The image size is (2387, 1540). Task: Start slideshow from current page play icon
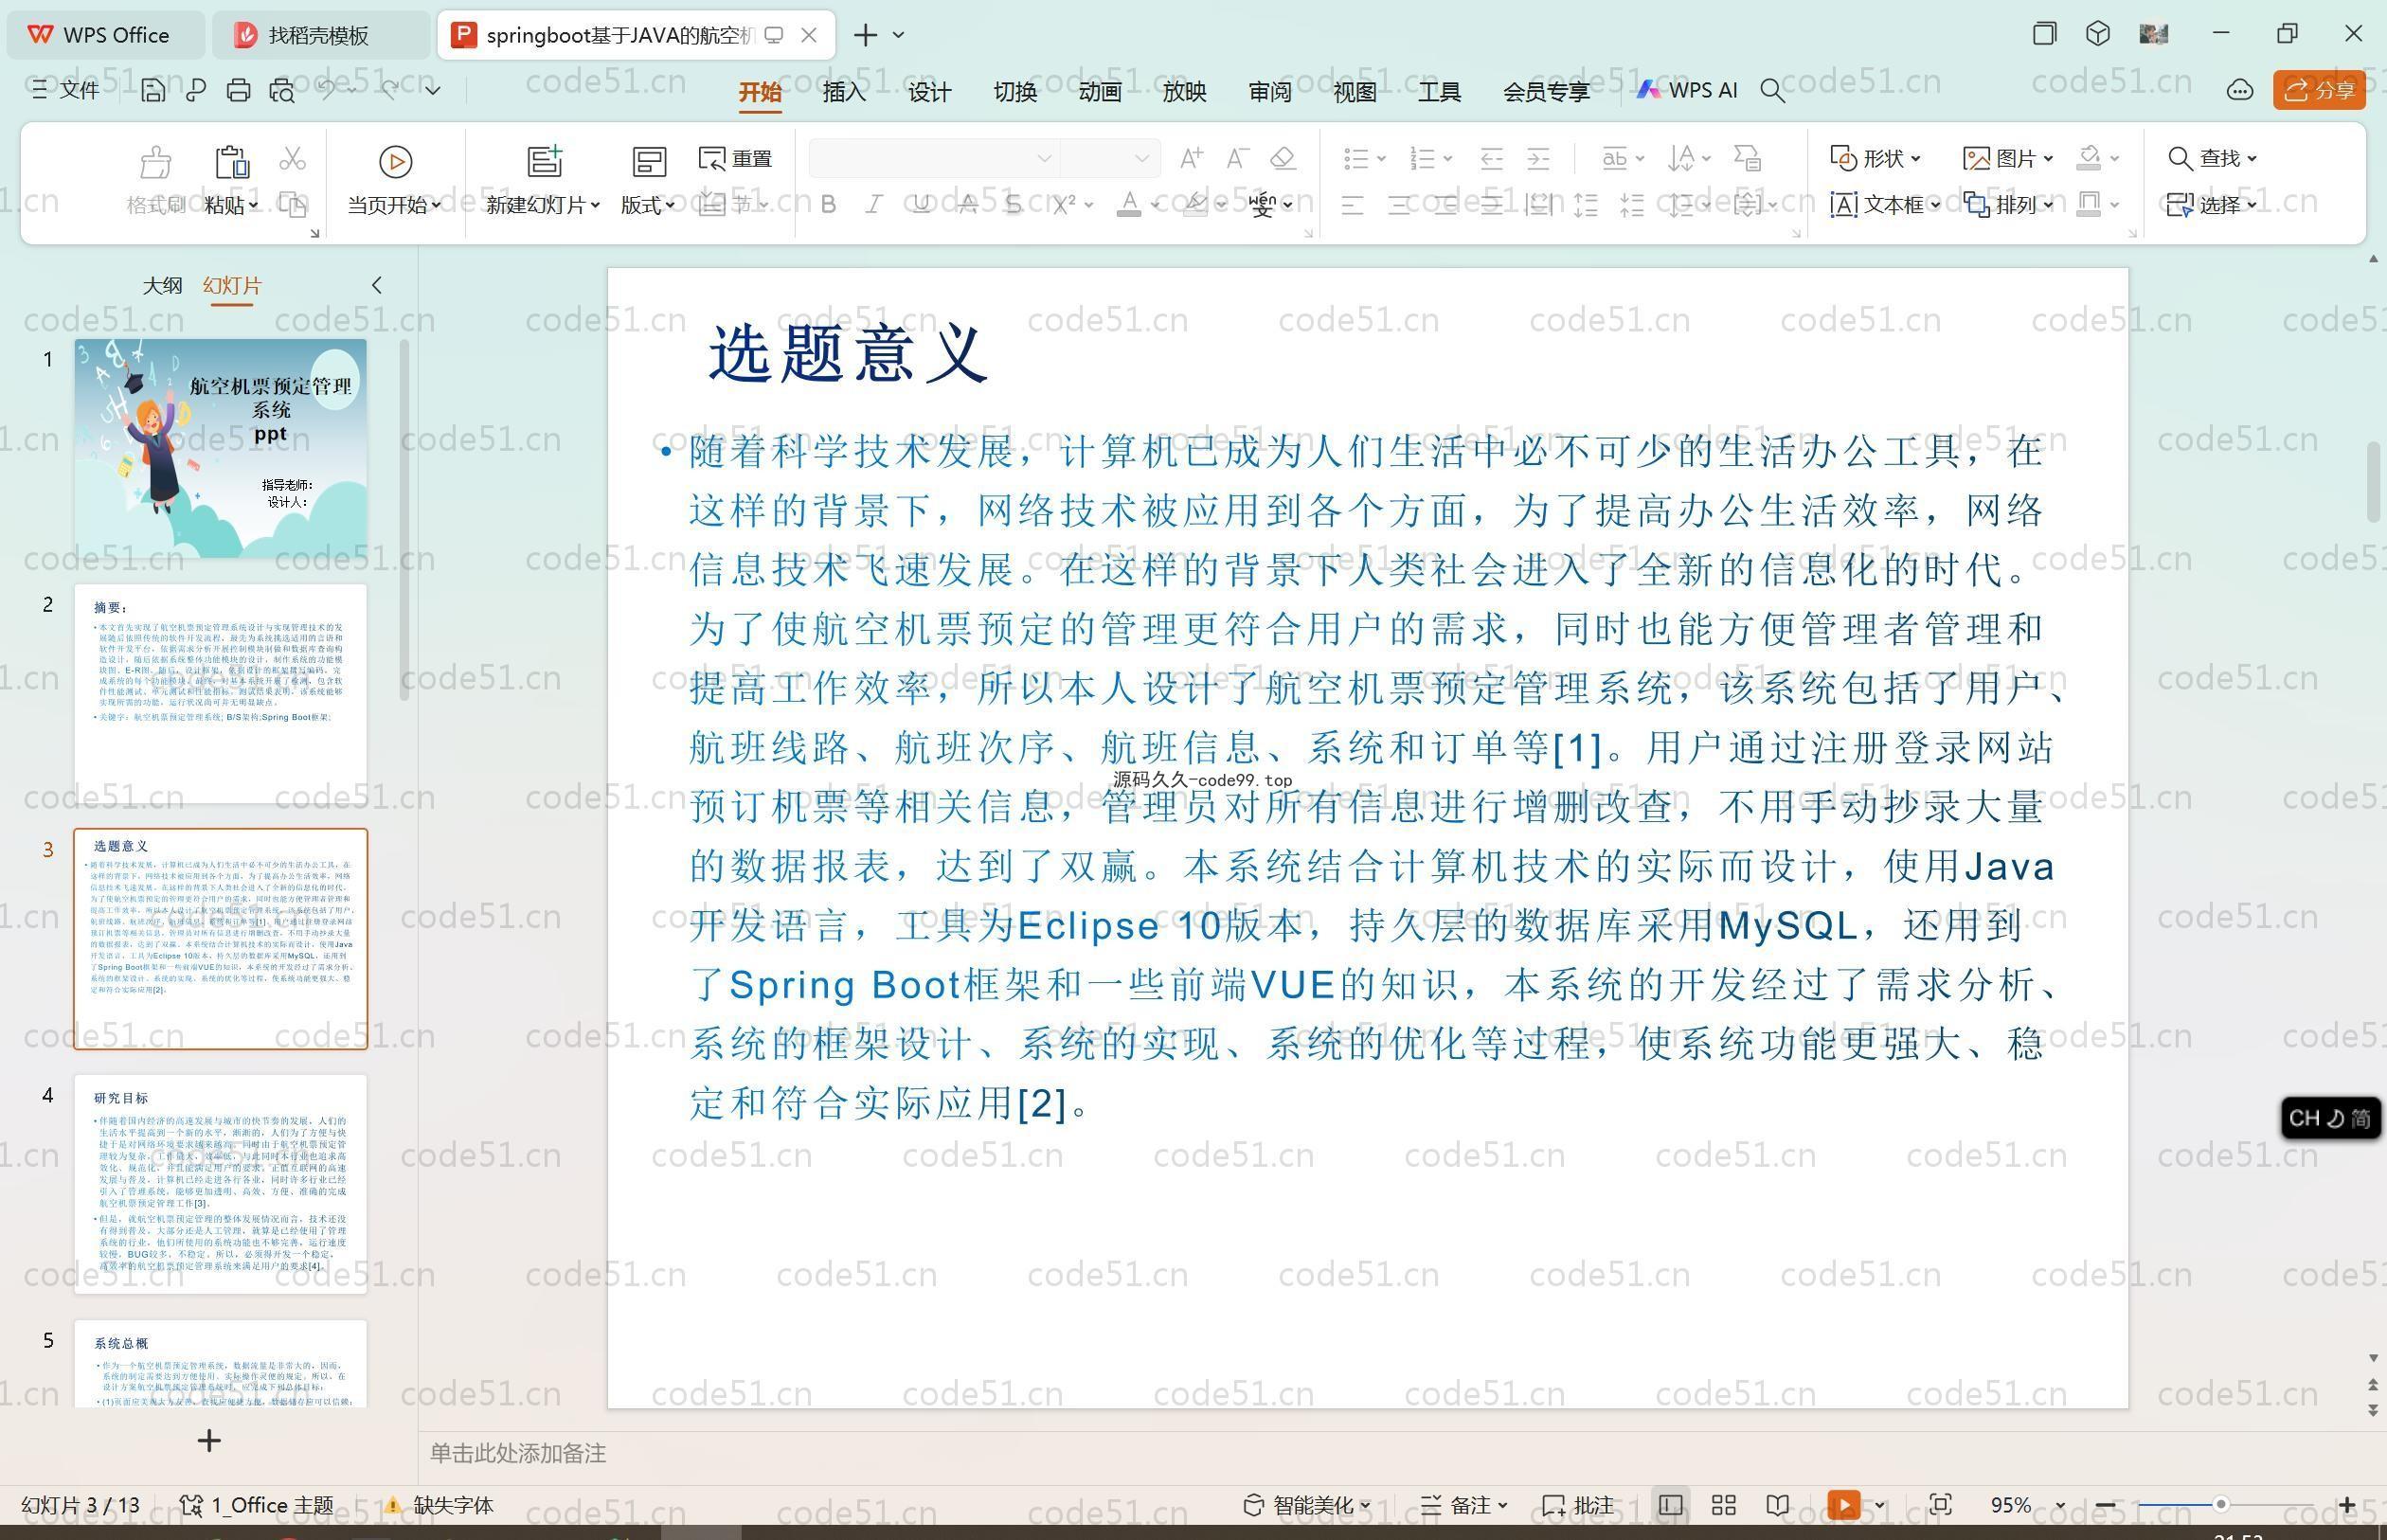[x=395, y=162]
